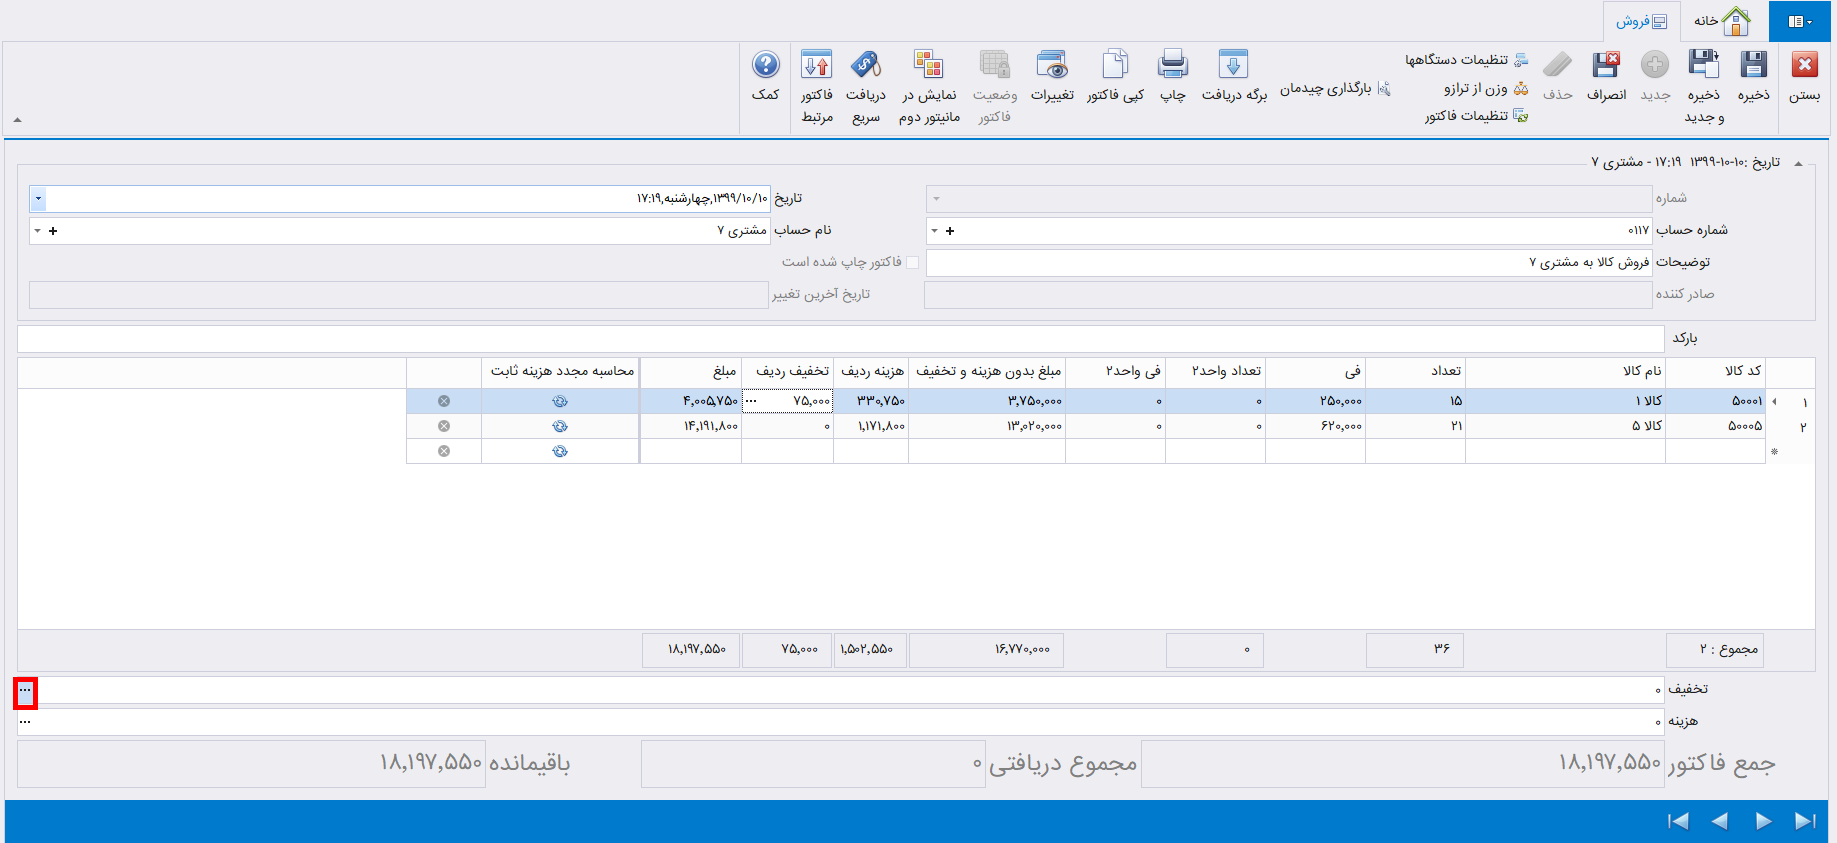Open Related Invoice (فاکتور مرتبط) icon
The width and height of the screenshot is (1837, 843).
point(816,66)
